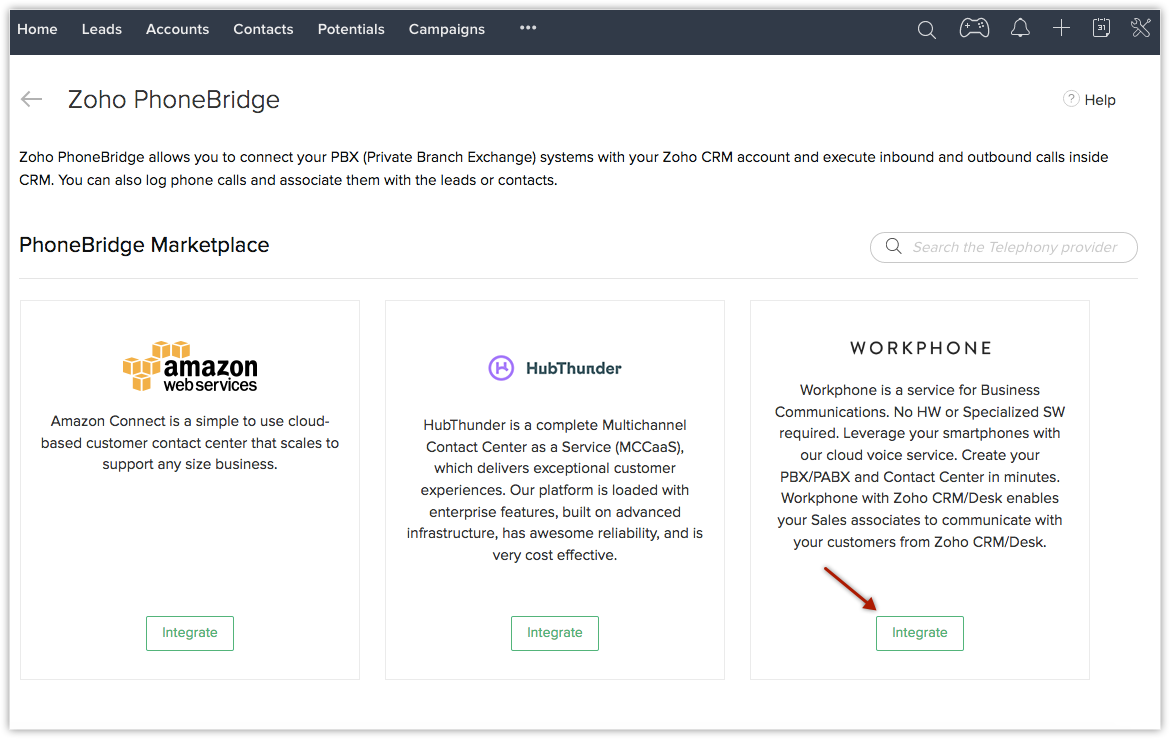Click the PhoneBridge Marketplace heading
This screenshot has width=1170, height=739.
144,245
